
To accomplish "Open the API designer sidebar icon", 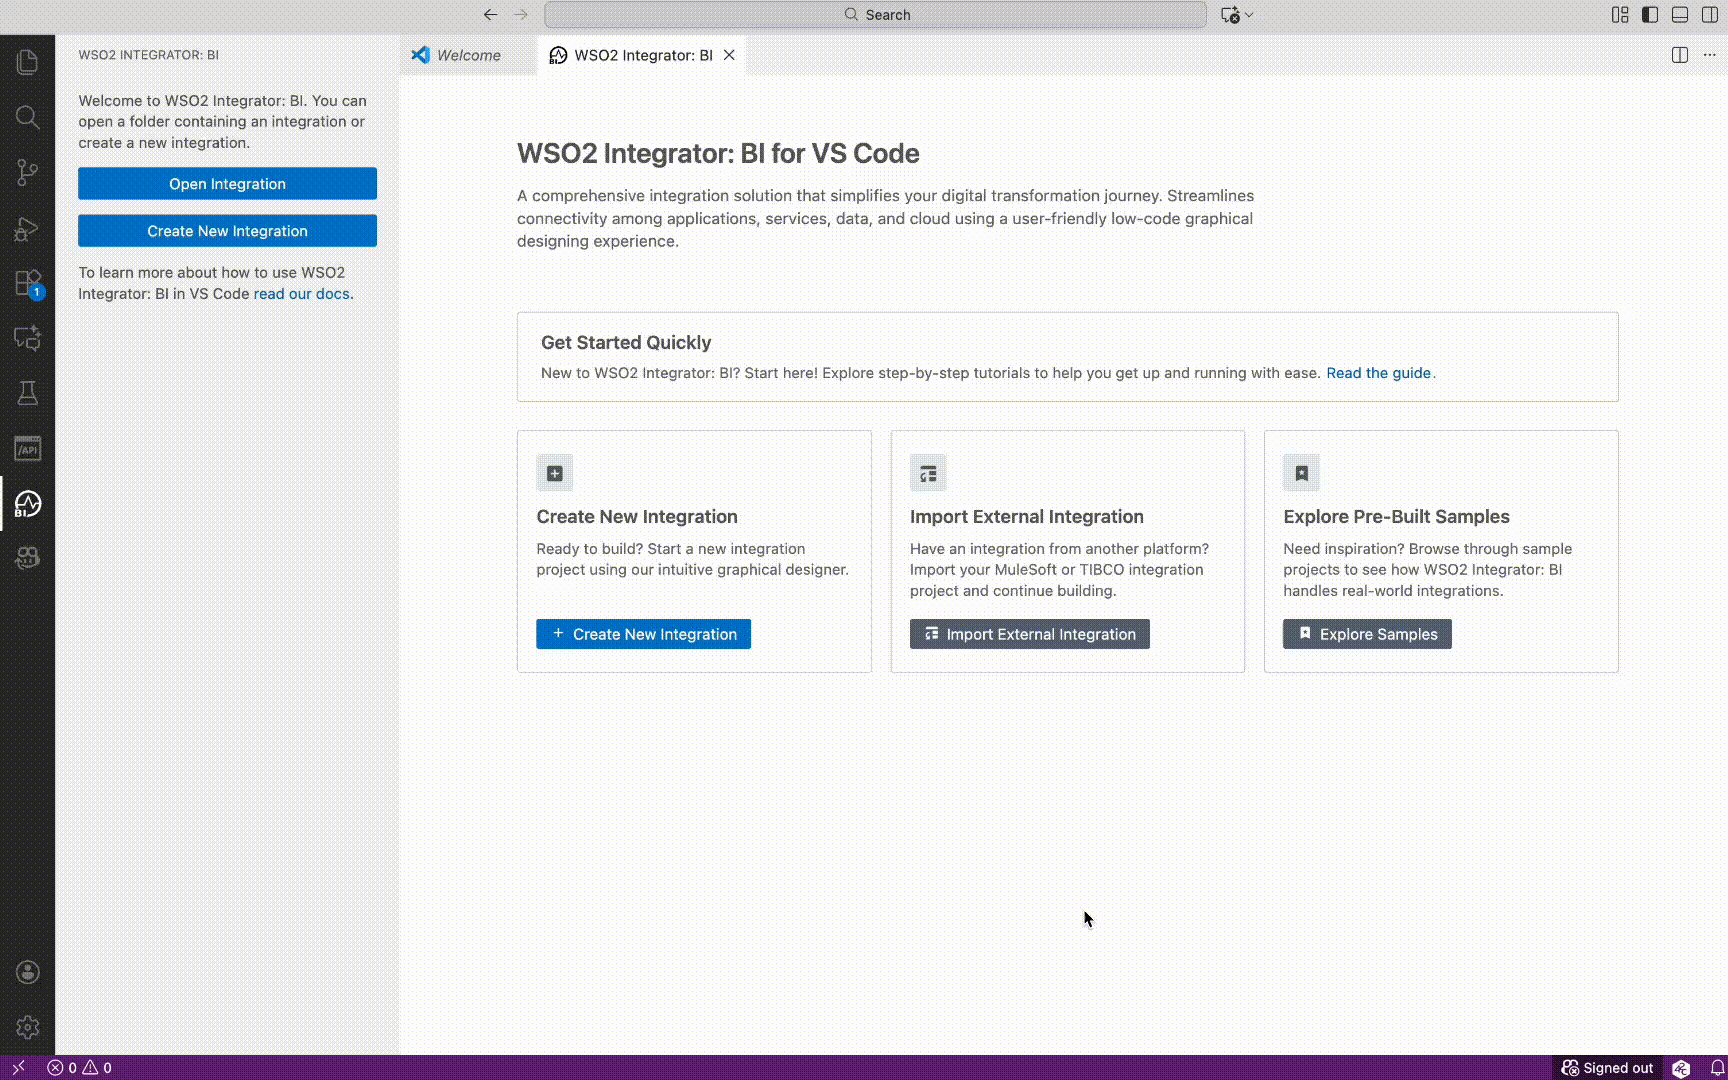I will 27,448.
